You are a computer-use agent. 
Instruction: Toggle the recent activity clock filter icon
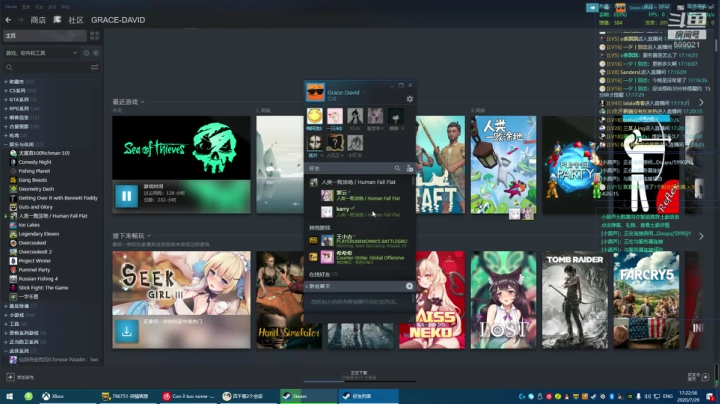tap(86, 53)
